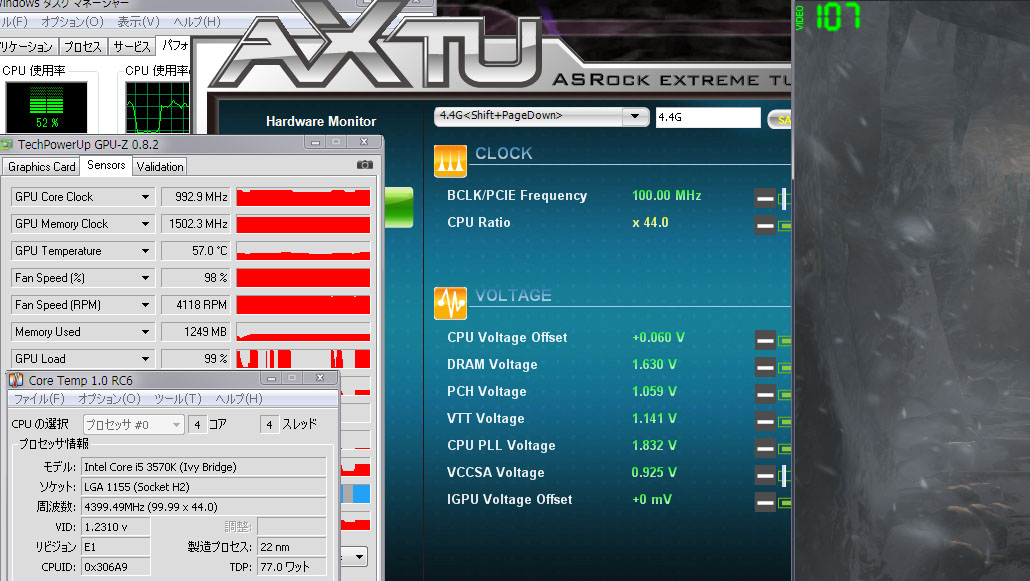This screenshot has height=581, width=1030.
Task: Decrease DRAM Voltage with minus button
Action: click(765, 367)
